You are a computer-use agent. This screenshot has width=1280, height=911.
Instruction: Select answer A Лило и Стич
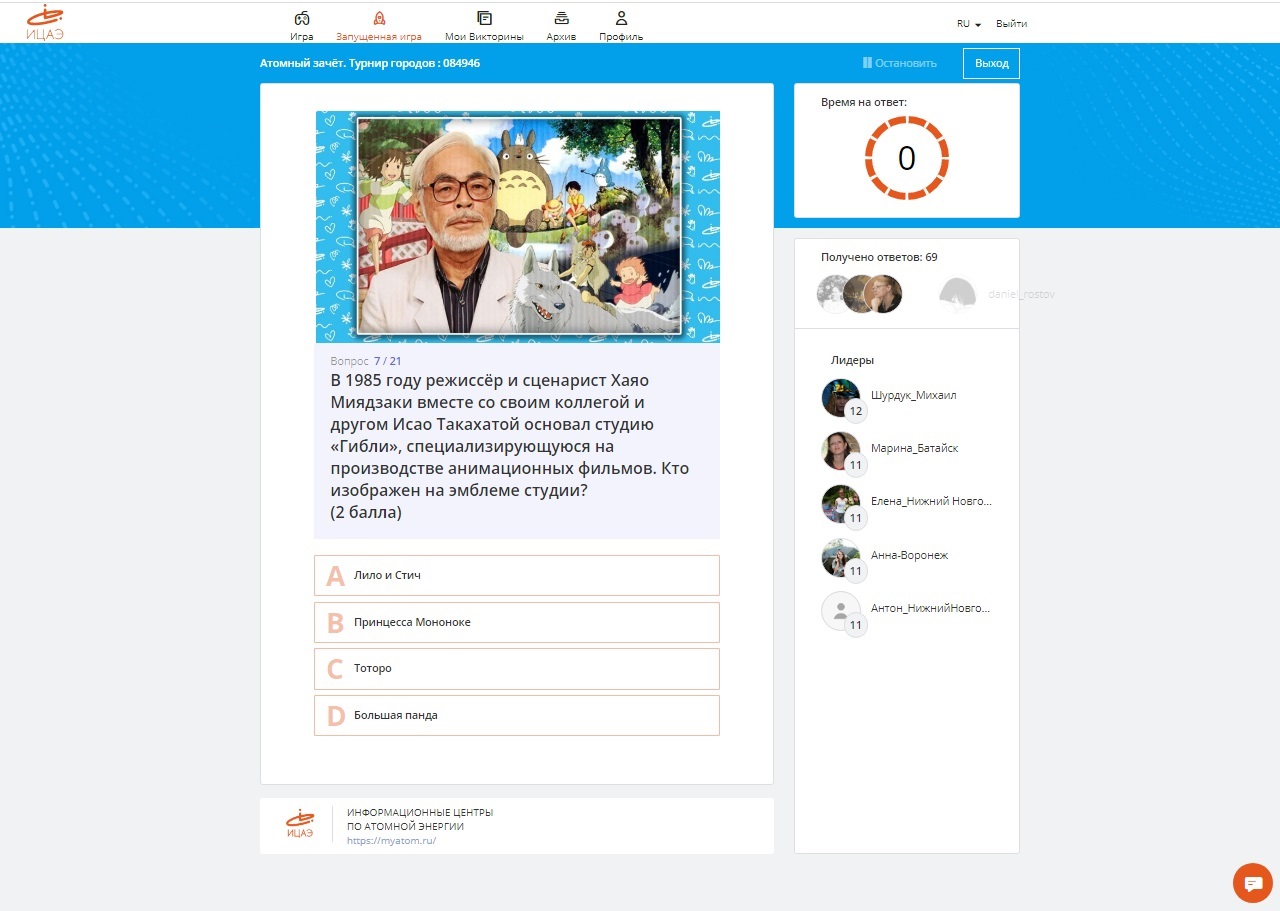tap(517, 576)
